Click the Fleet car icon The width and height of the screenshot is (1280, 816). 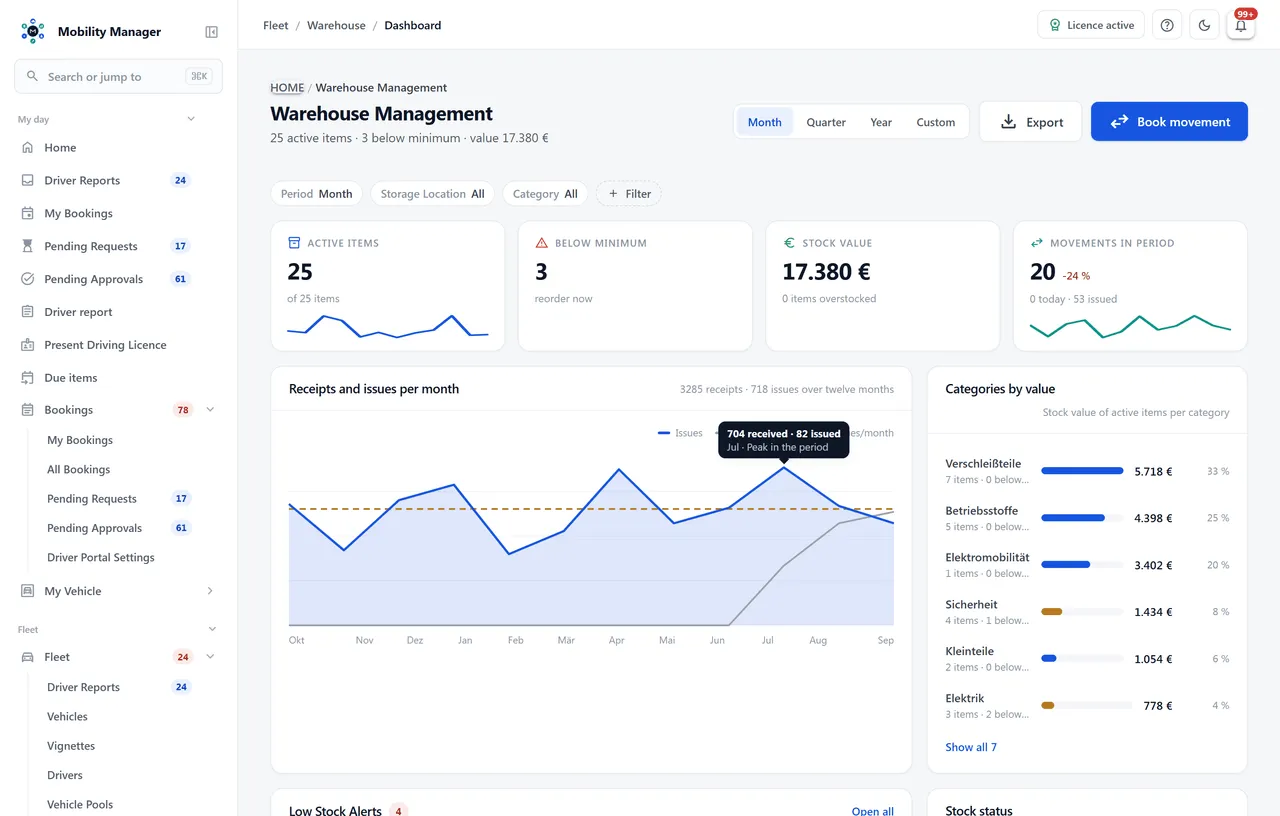click(27, 657)
